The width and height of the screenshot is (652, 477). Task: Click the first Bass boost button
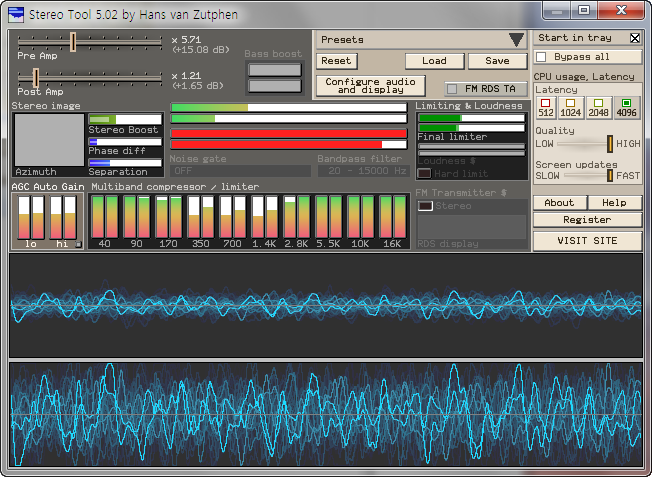(274, 70)
